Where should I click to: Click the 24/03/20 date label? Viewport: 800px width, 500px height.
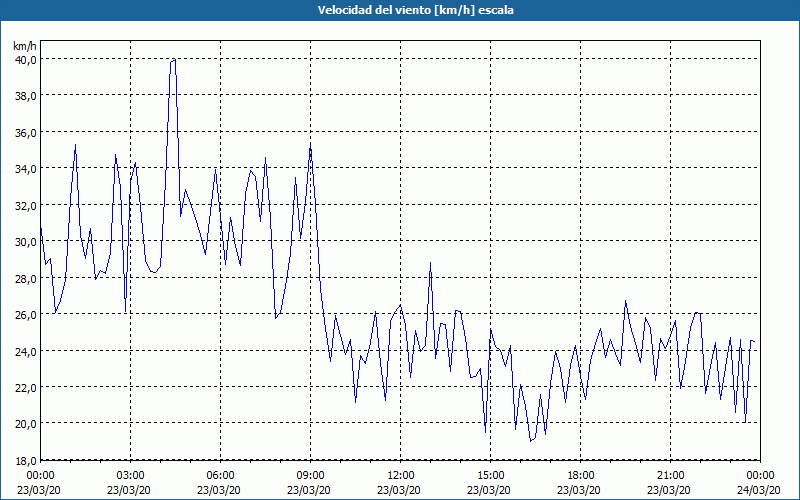(x=758, y=490)
